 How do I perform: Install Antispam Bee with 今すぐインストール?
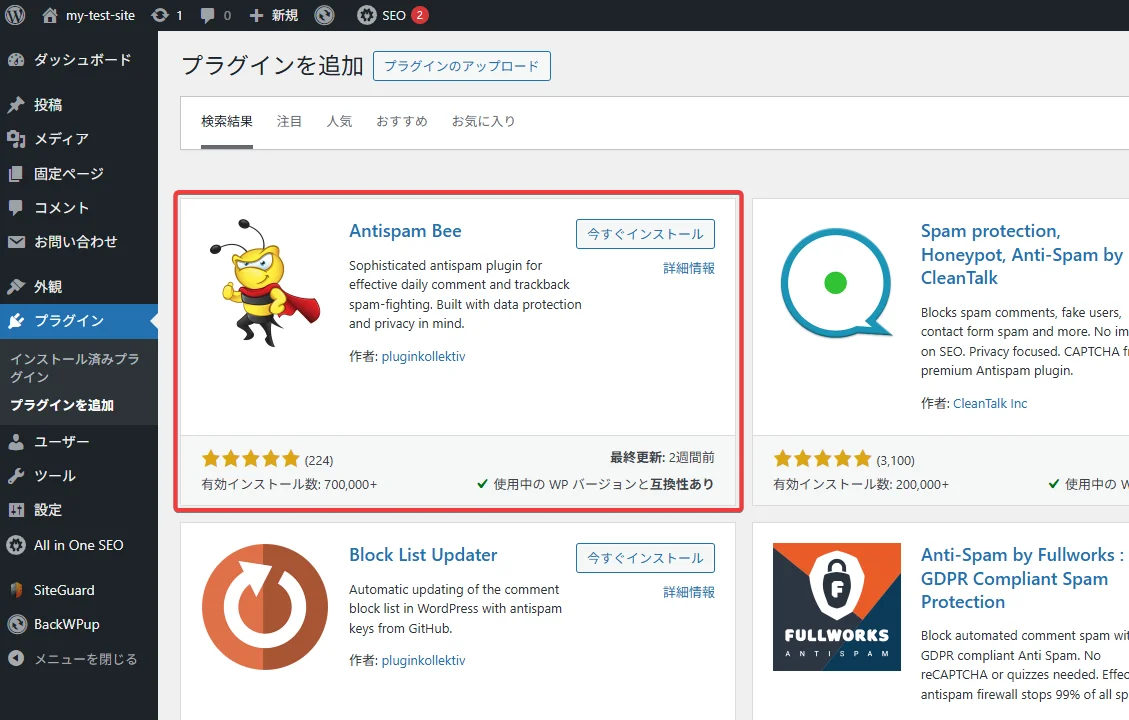(x=645, y=234)
